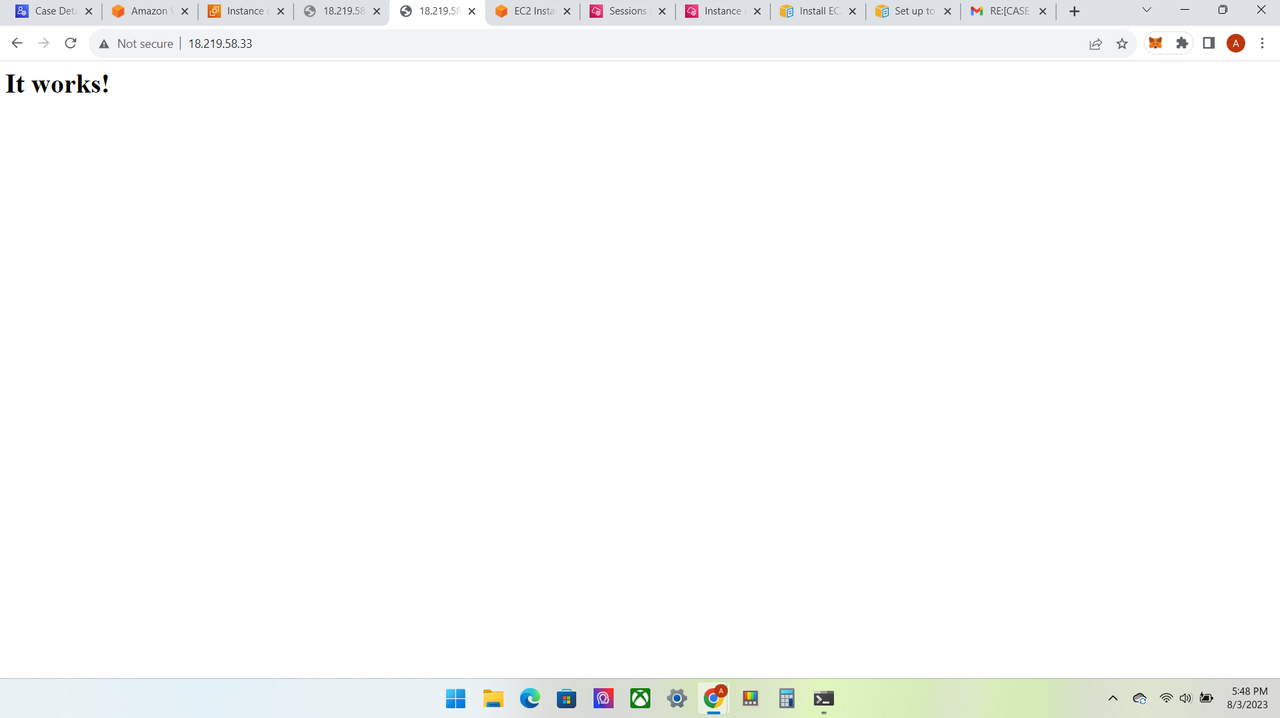Image resolution: width=1280 pixels, height=718 pixels.
Task: Show hidden system tray icons
Action: pyautogui.click(x=1112, y=698)
